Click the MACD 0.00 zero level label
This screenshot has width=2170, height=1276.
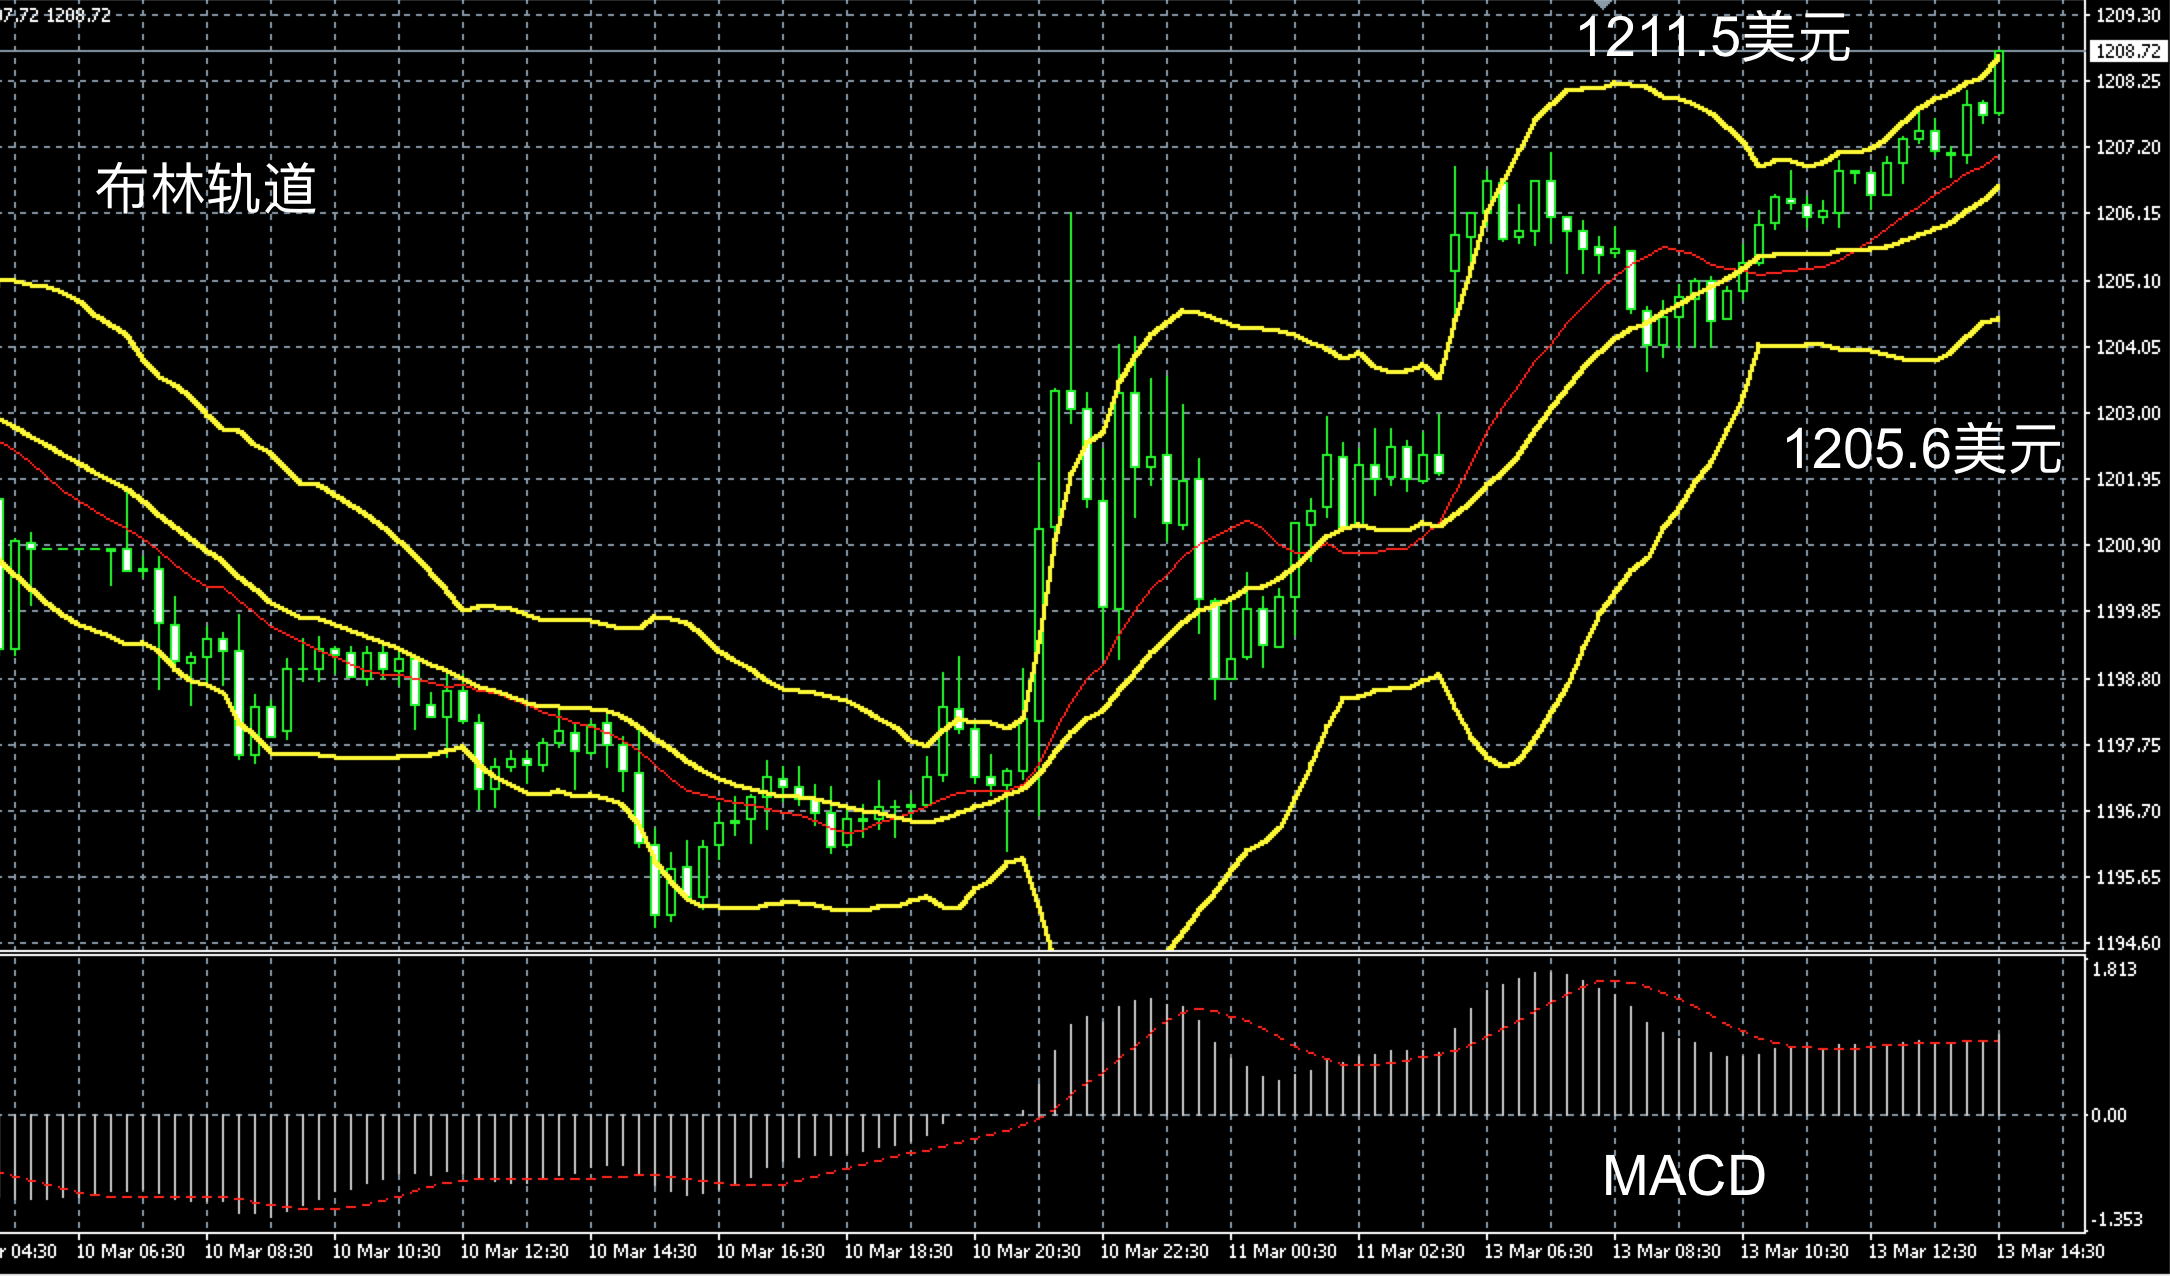click(2108, 1115)
